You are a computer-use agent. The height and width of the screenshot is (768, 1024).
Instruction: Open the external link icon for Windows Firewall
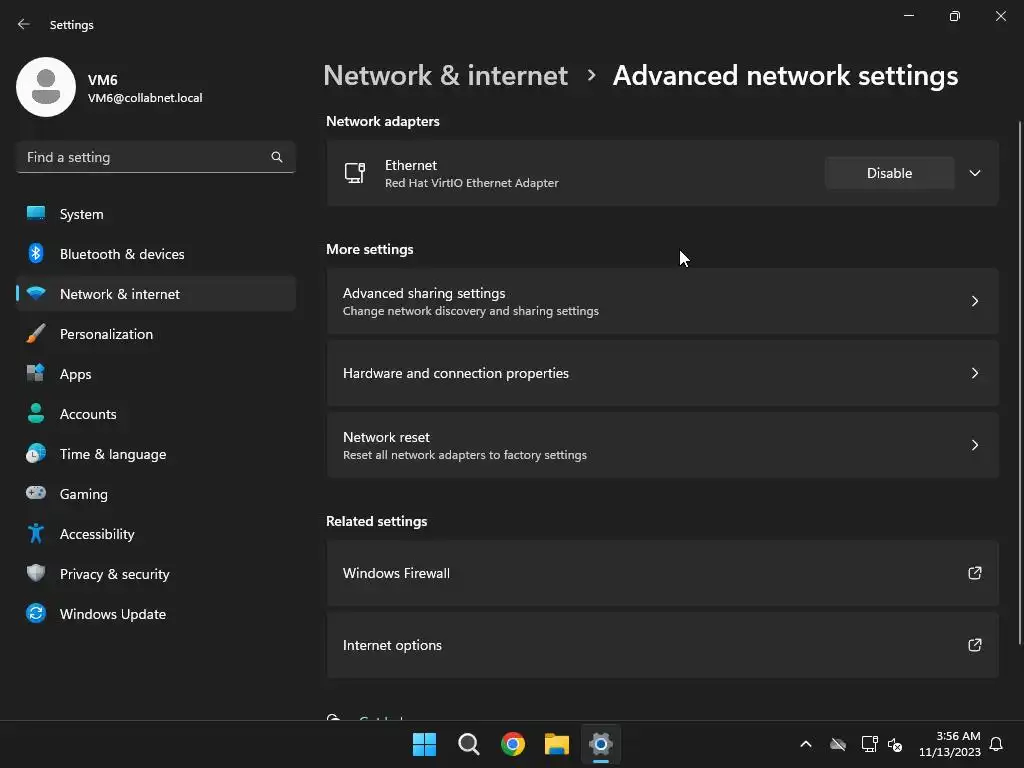click(x=974, y=573)
